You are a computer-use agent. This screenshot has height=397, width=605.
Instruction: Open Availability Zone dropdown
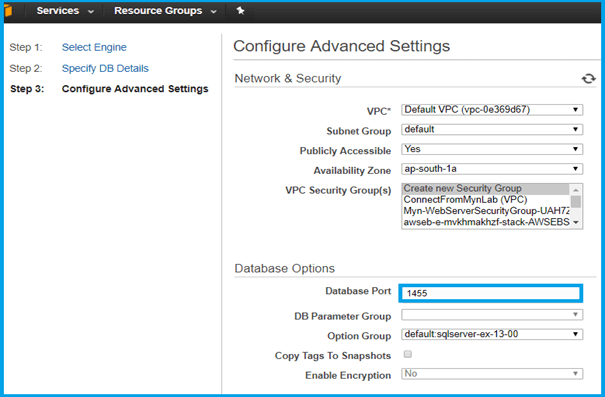pyautogui.click(x=492, y=169)
